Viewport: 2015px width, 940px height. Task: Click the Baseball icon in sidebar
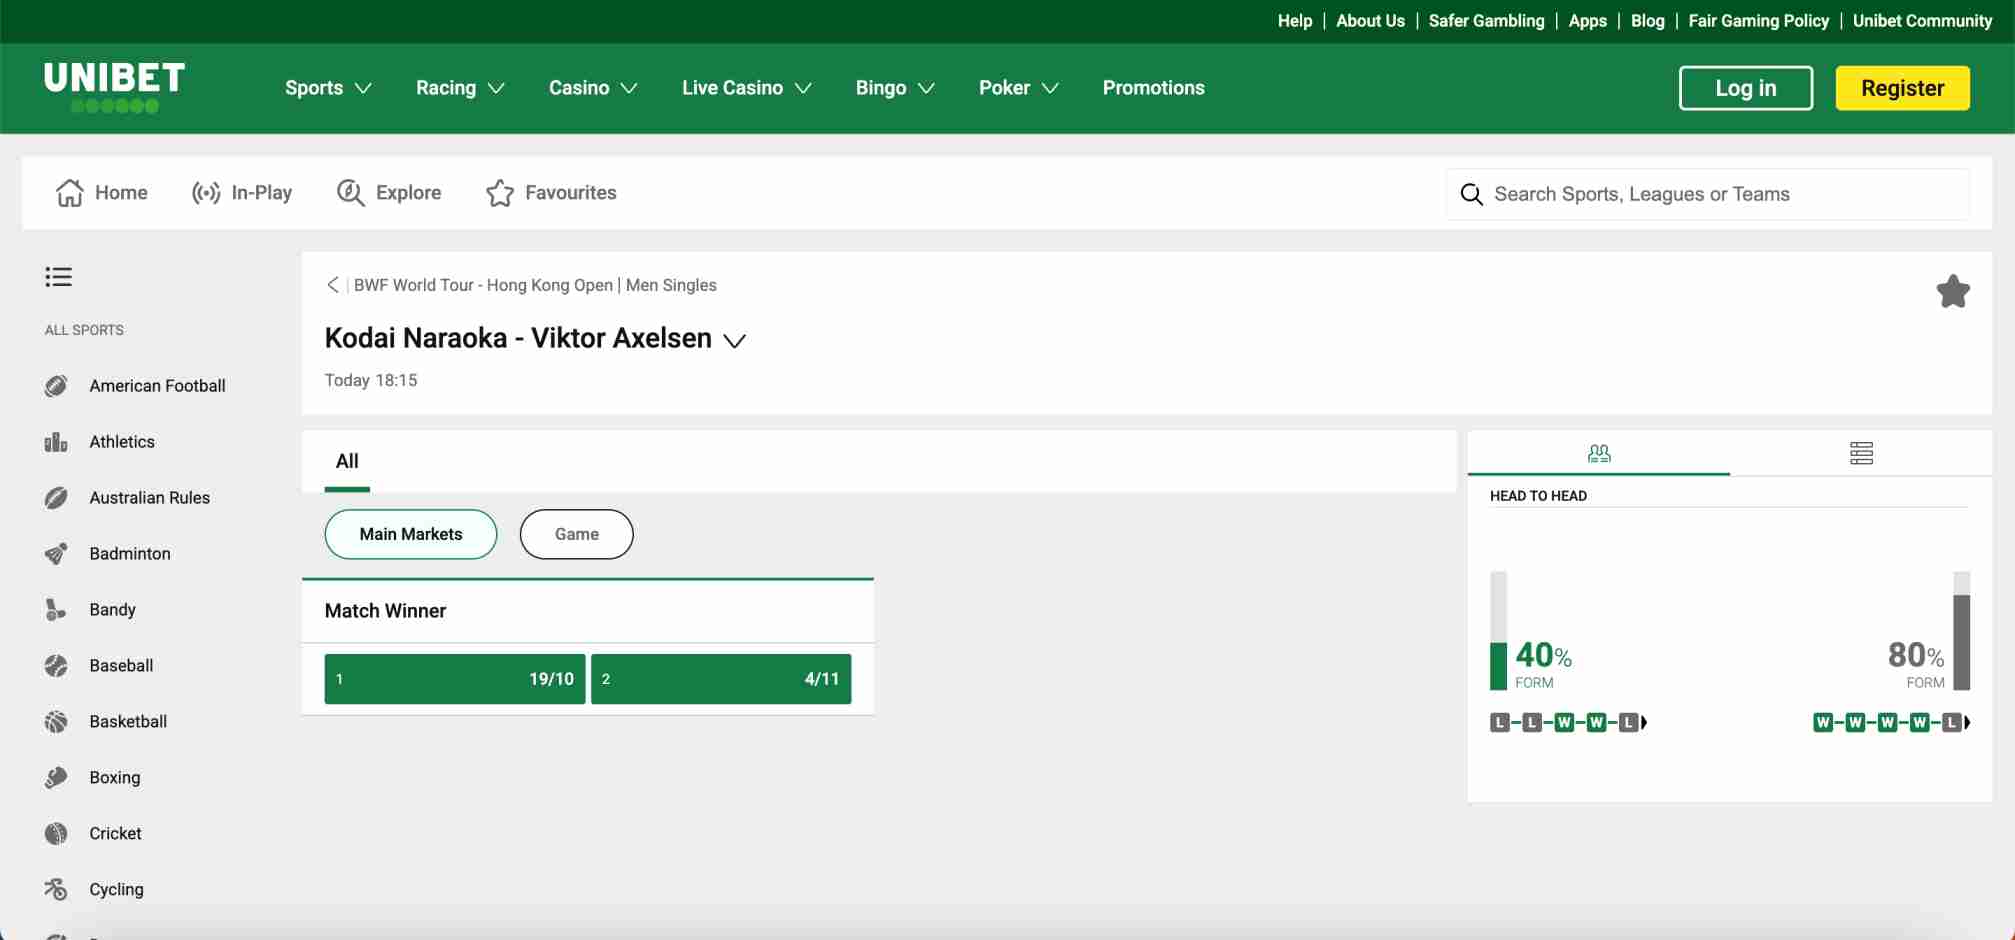[x=56, y=666]
